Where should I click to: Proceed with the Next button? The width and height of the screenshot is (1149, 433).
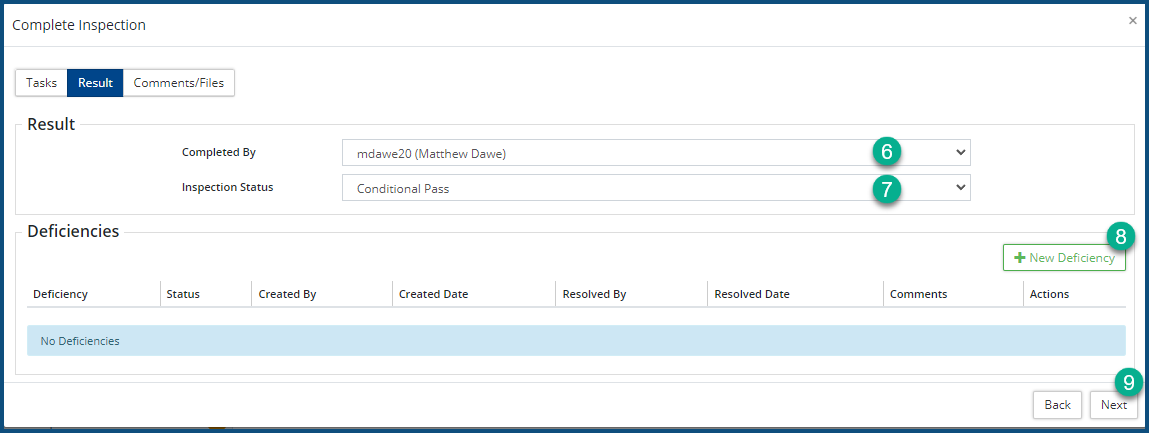coord(1113,405)
